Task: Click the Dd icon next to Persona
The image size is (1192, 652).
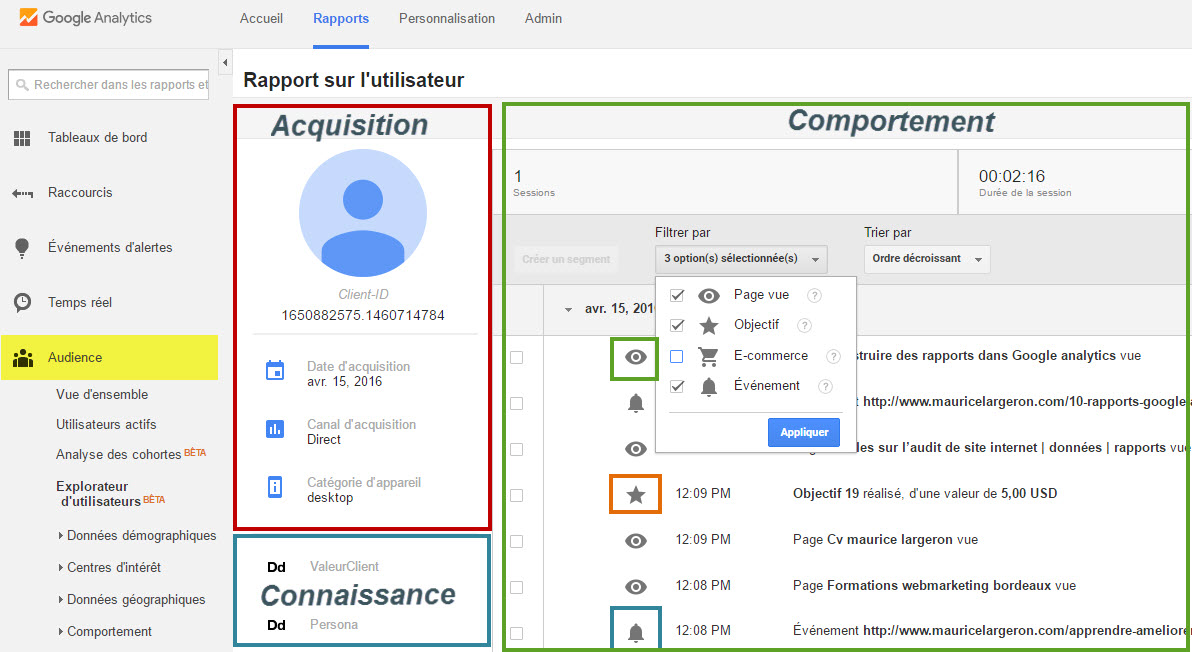Action: tap(276, 625)
